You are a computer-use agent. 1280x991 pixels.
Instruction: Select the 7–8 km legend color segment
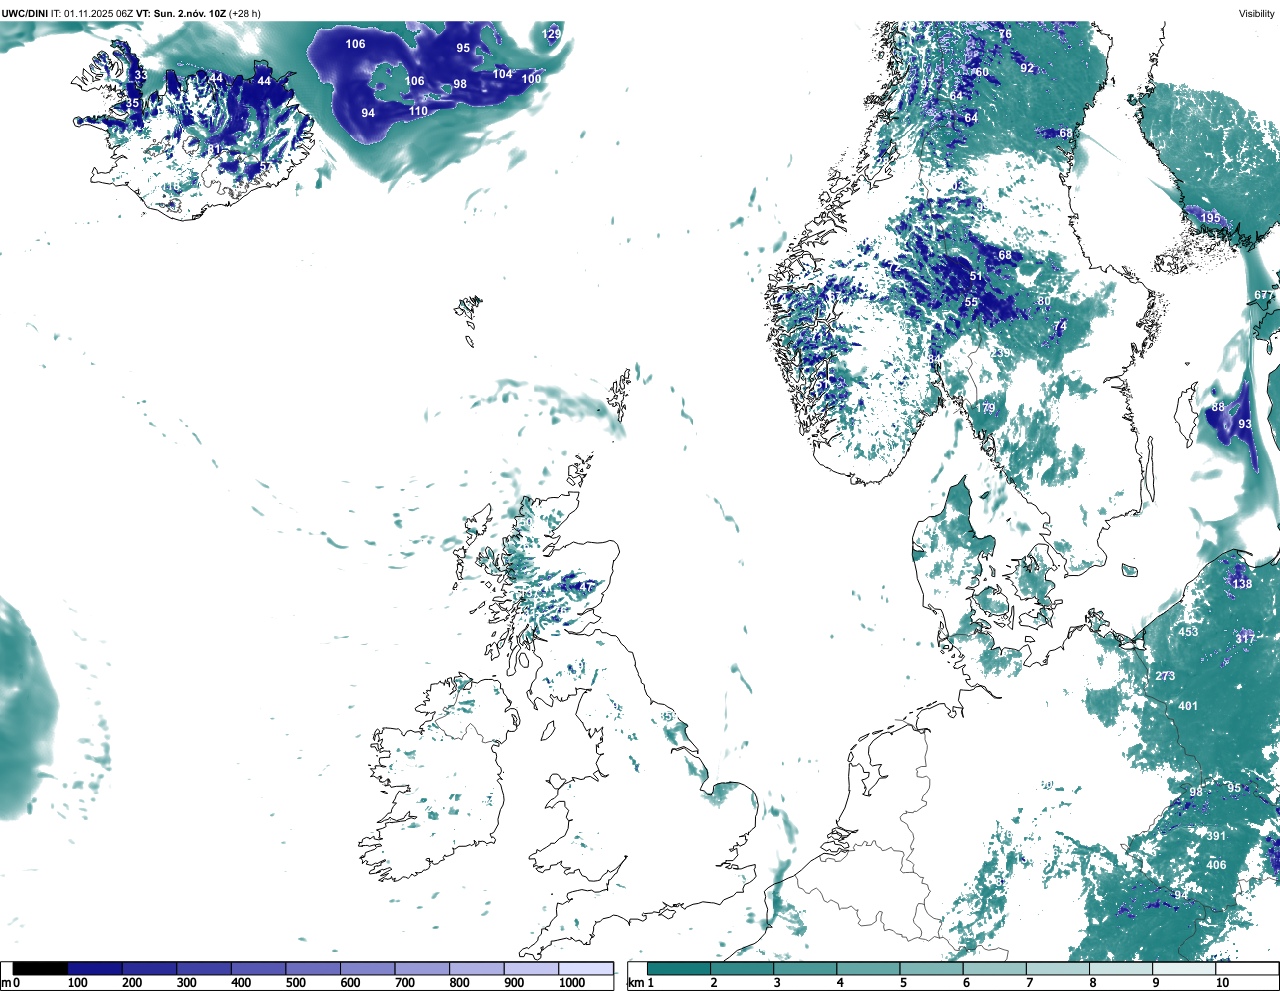click(x=1057, y=968)
